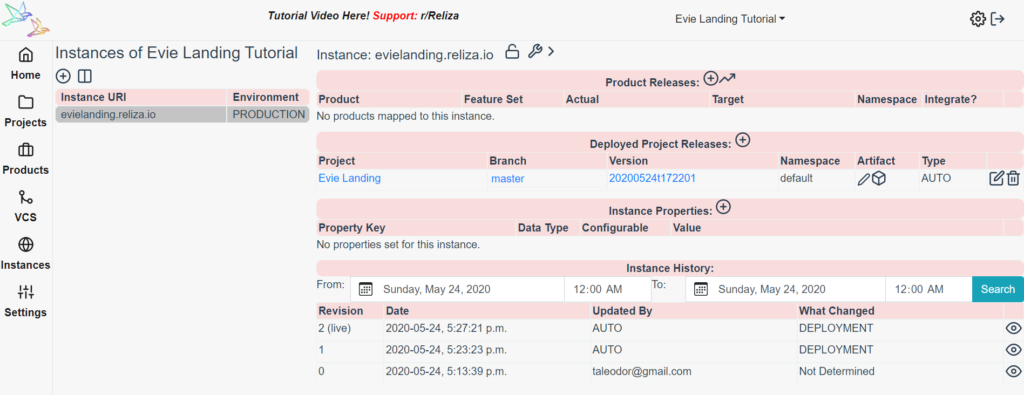Open Projects in sidebar
Viewport: 1024px width, 395px height.
pyautogui.click(x=25, y=112)
